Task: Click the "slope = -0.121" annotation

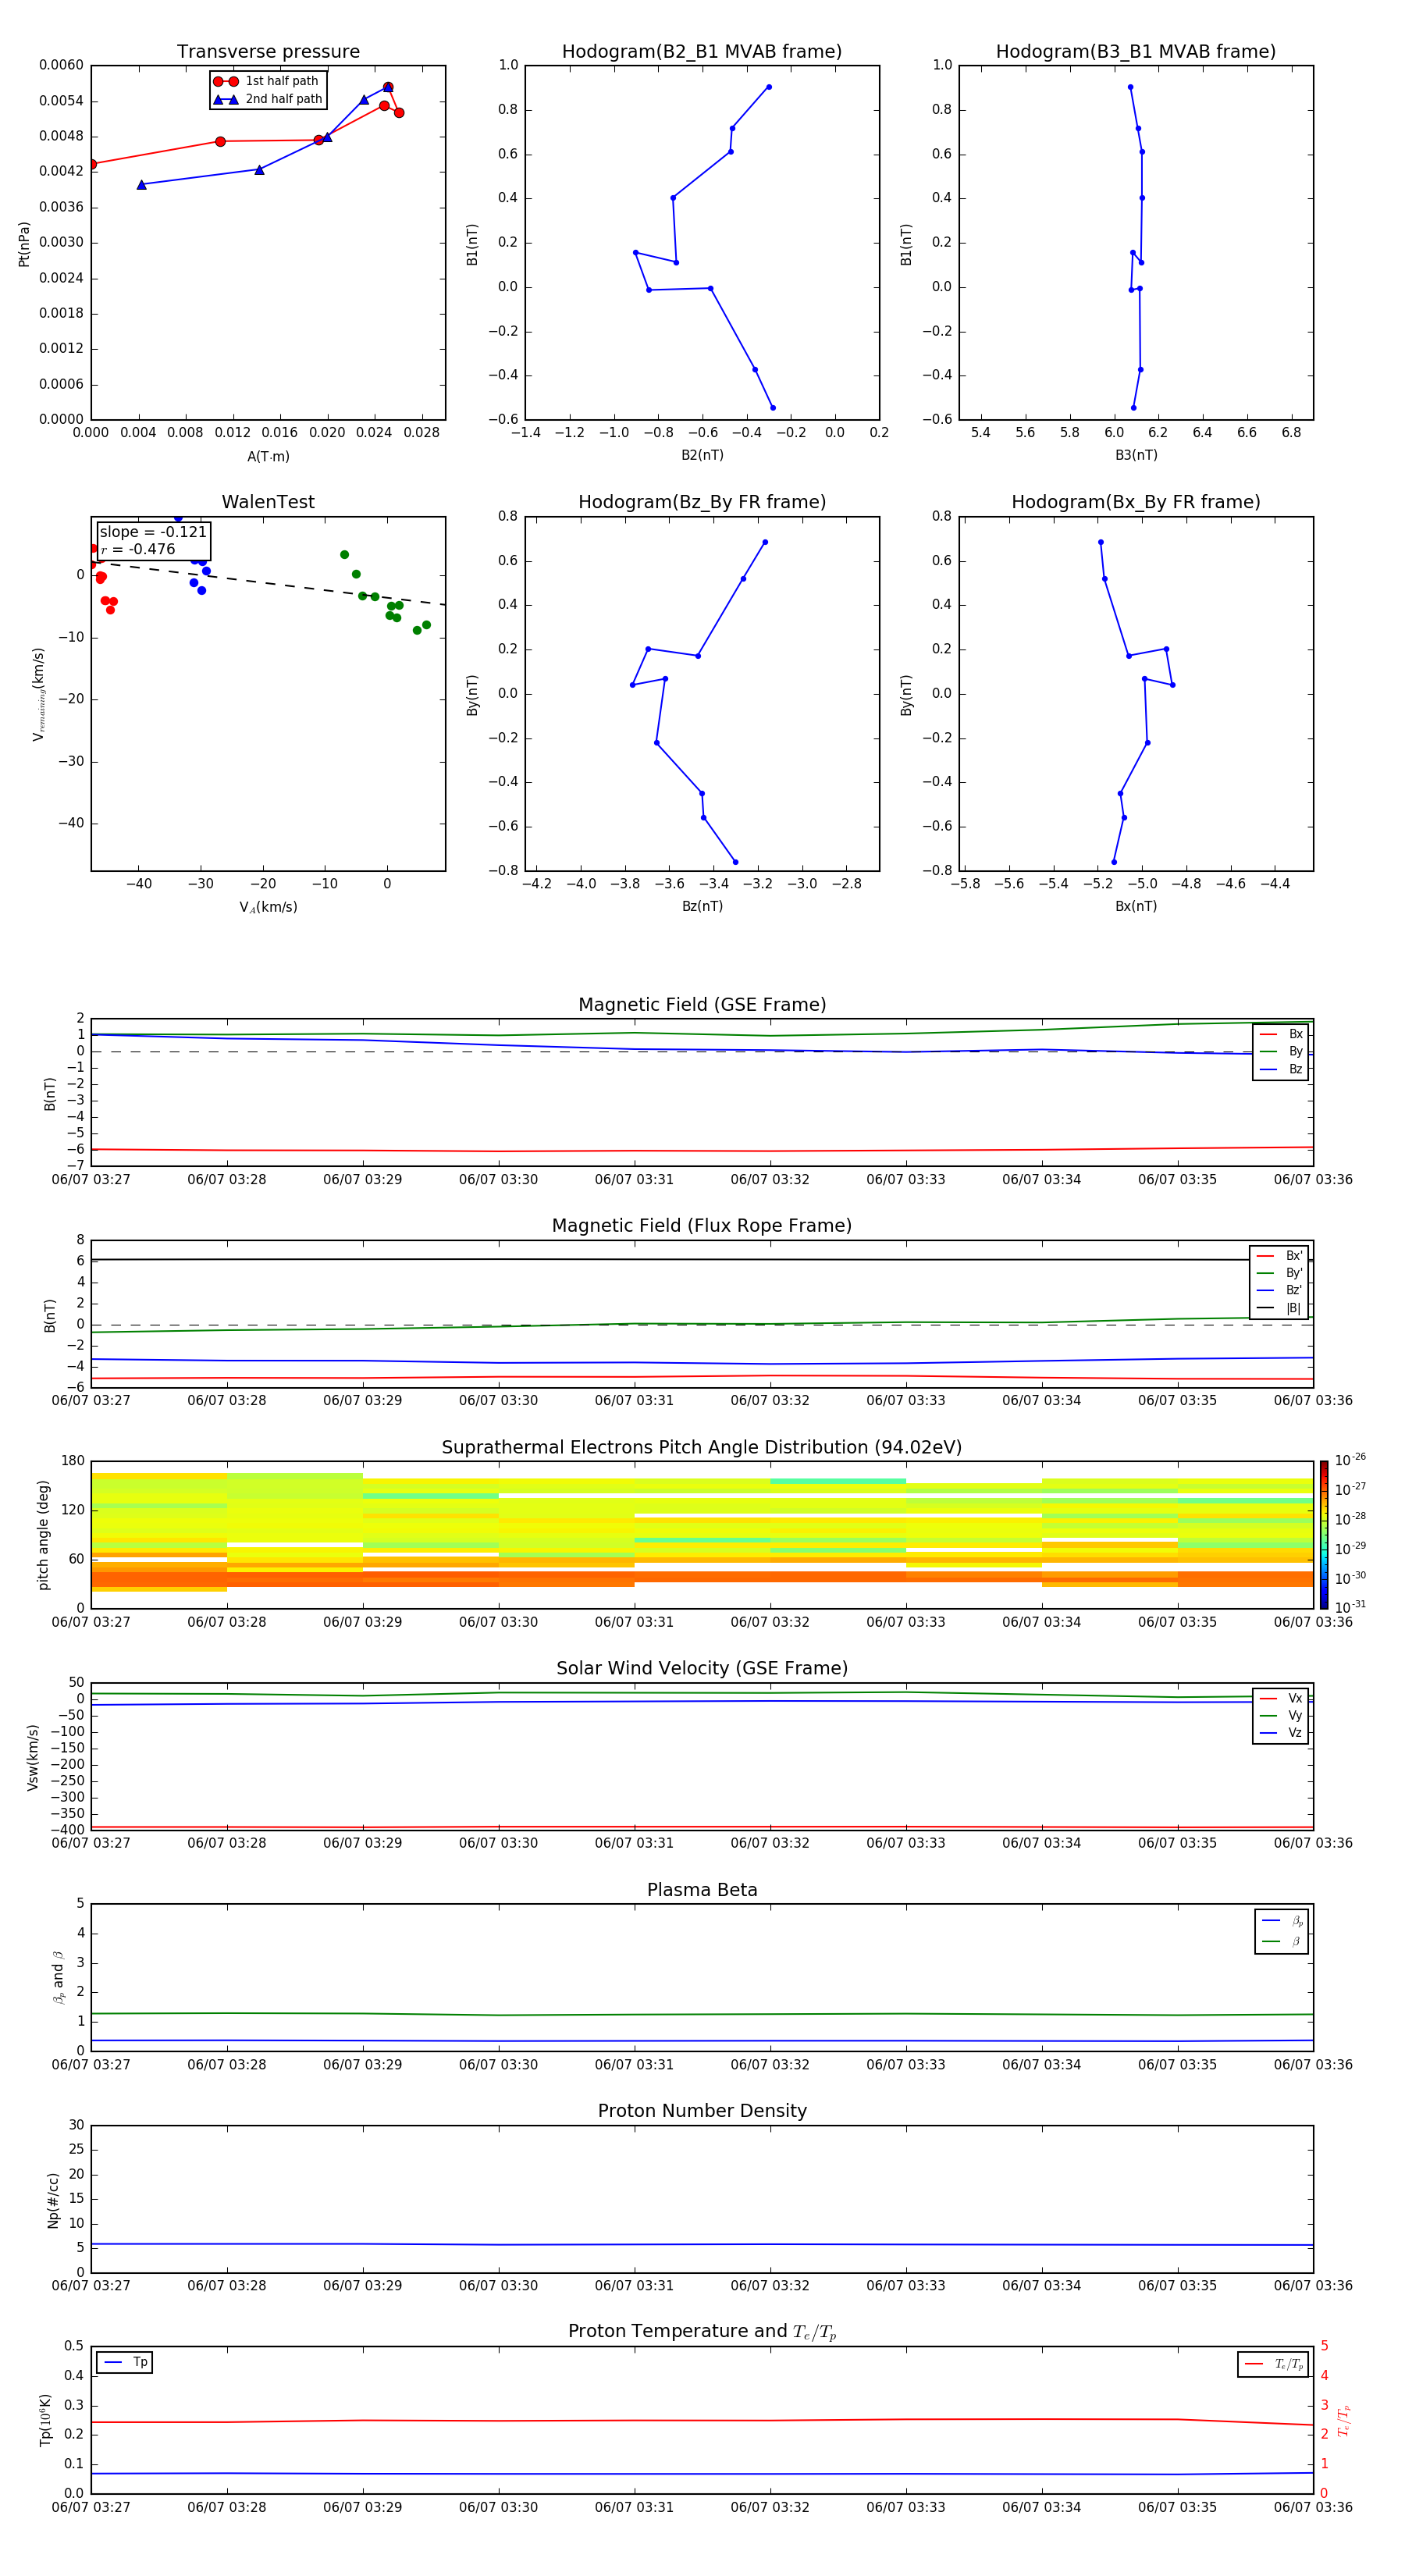Action: (153, 532)
